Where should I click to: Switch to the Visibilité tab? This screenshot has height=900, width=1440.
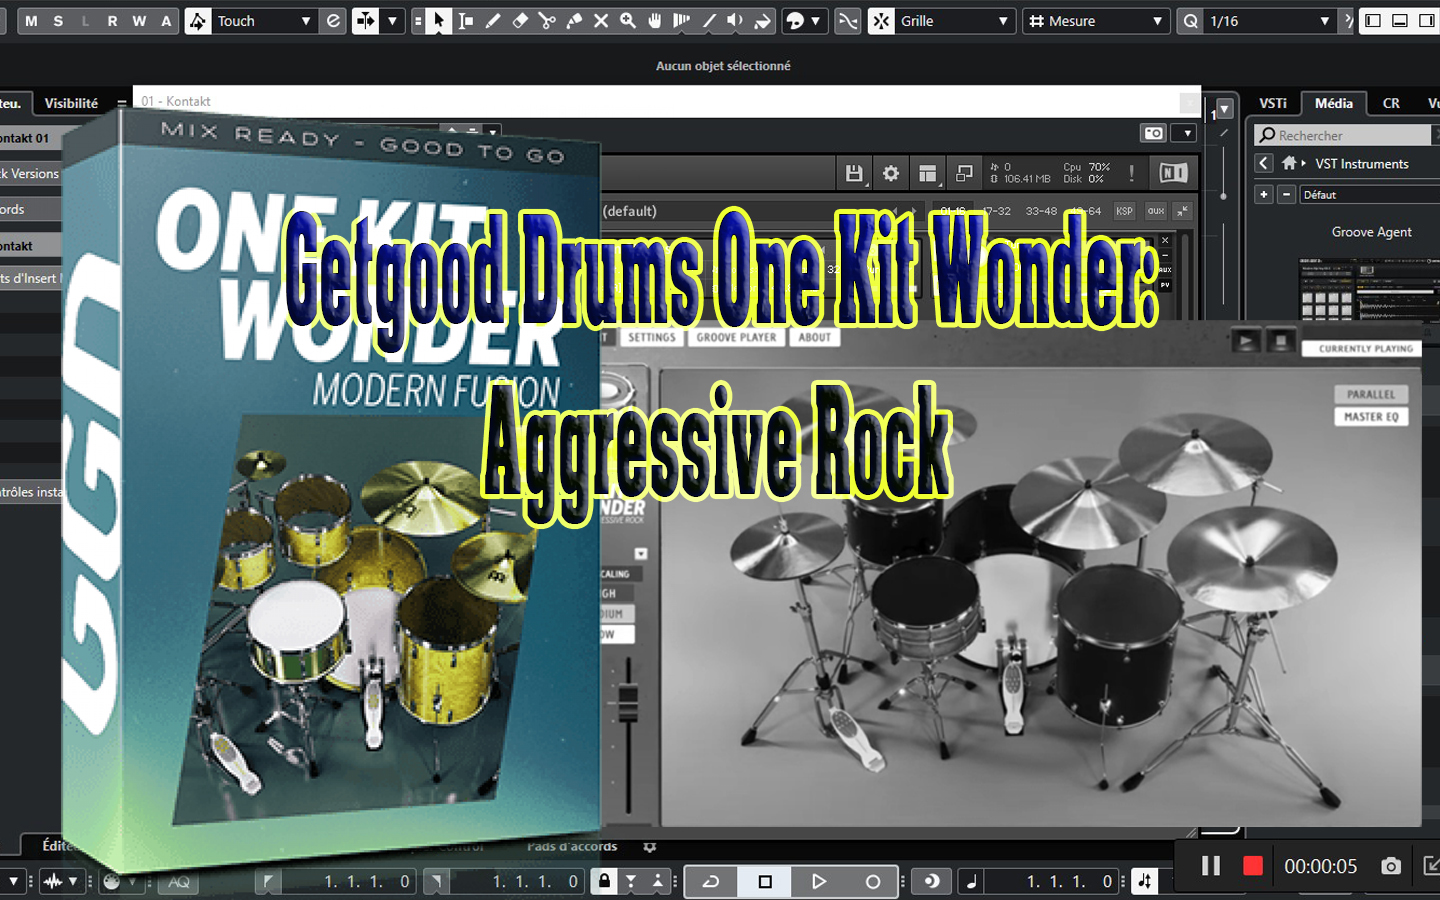tap(71, 103)
